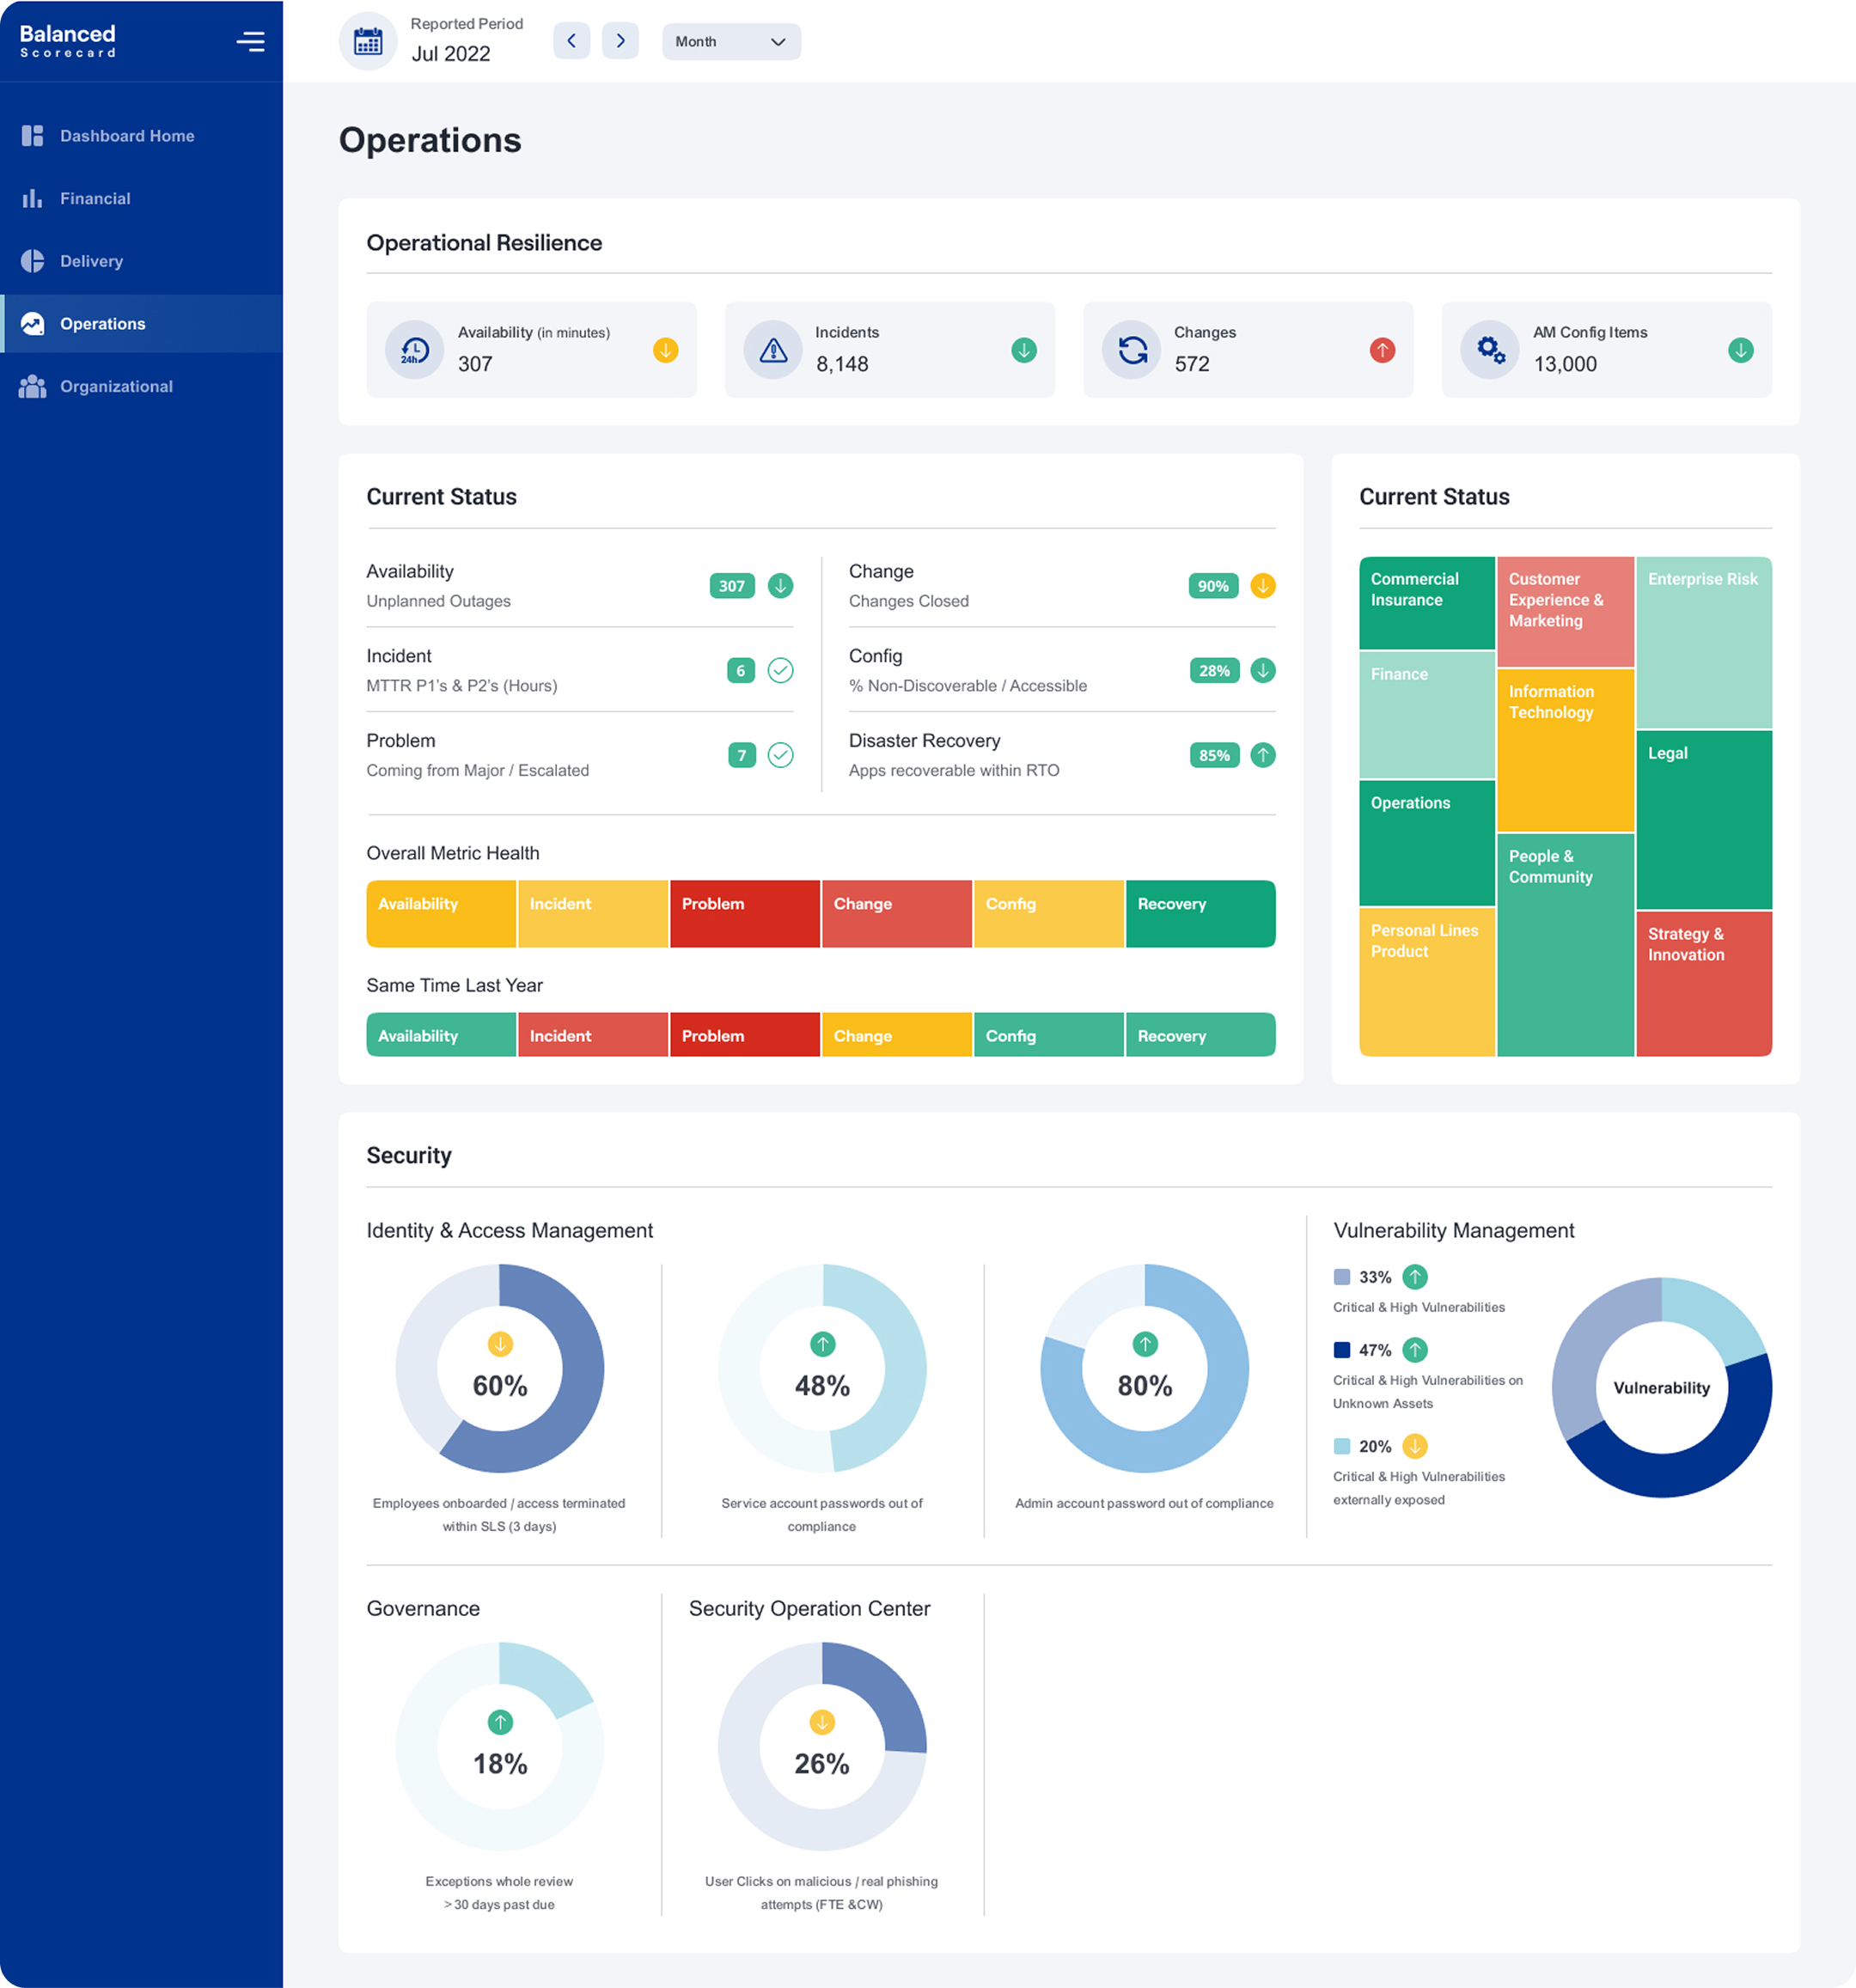Click up arrow next to 33% vulnerabilities
This screenshot has width=1856, height=1988.
(1415, 1277)
